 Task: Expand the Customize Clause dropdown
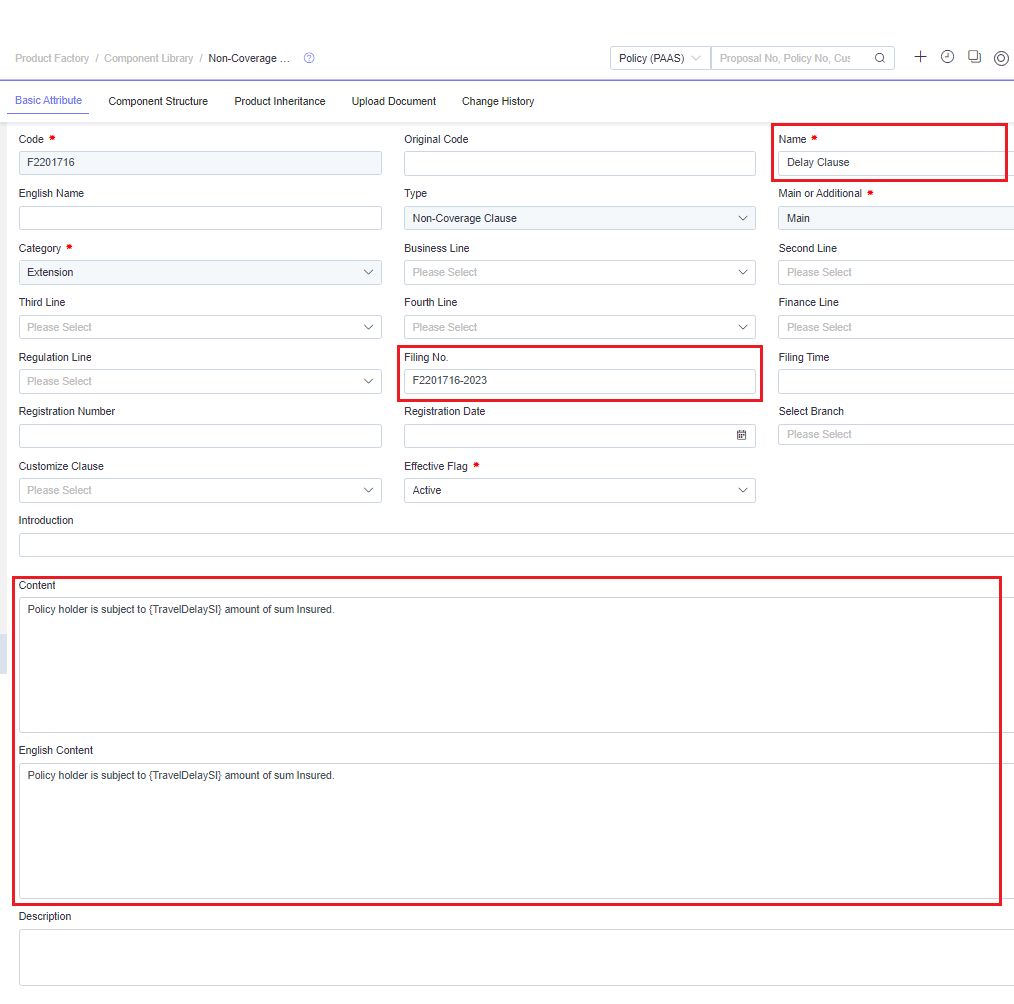click(x=200, y=491)
